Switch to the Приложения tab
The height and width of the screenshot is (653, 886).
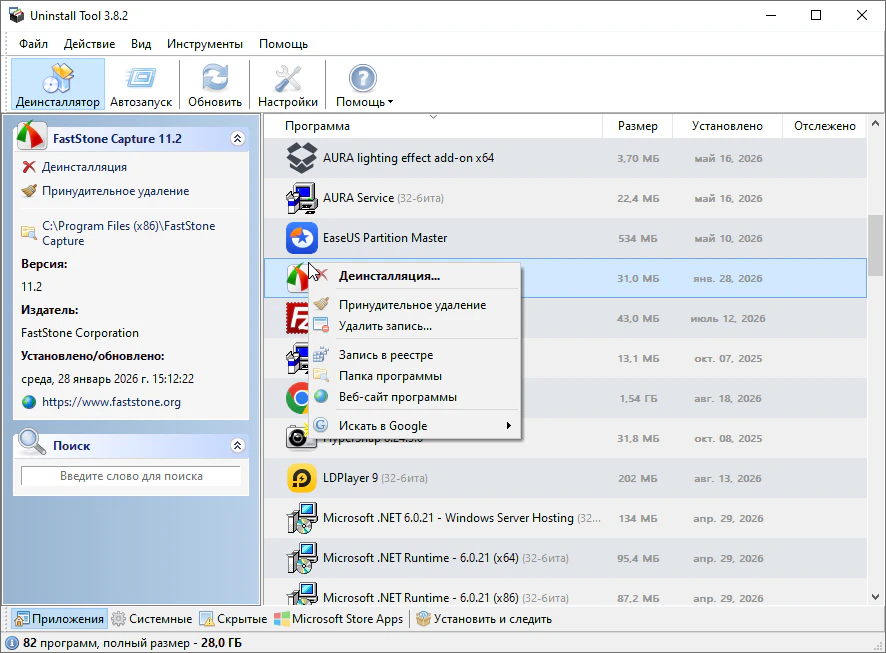coord(59,619)
